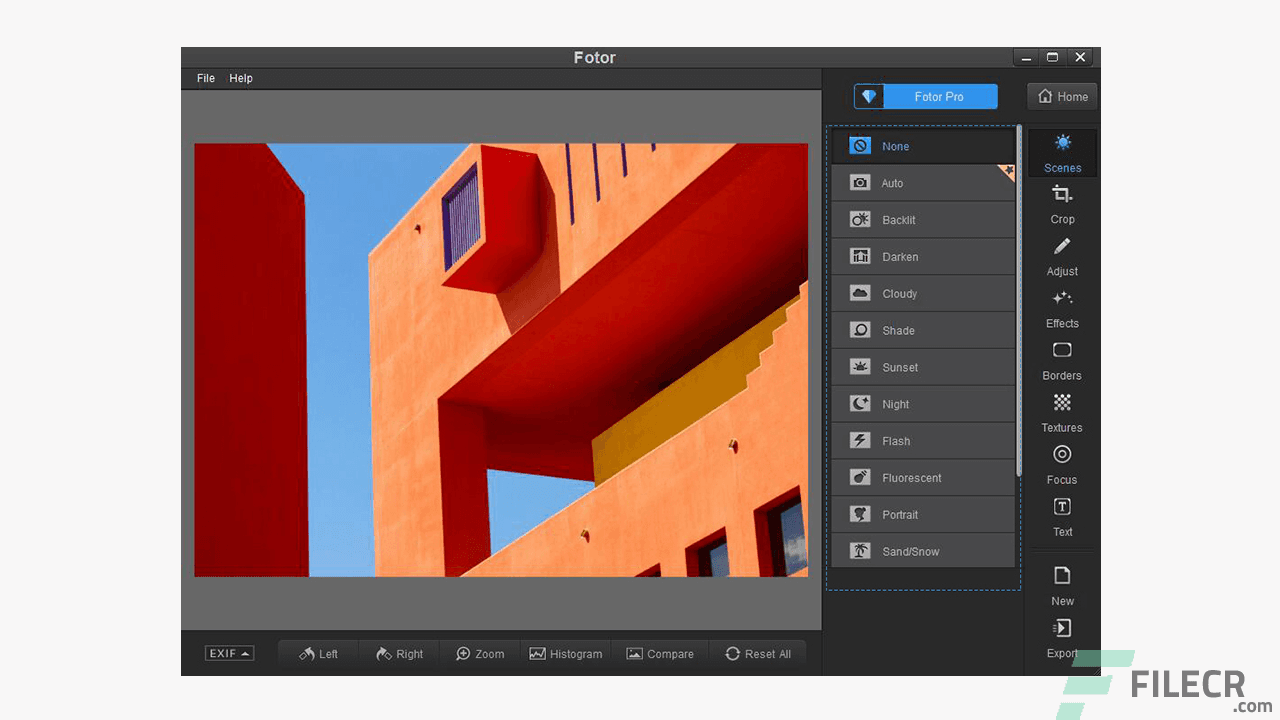Image resolution: width=1280 pixels, height=720 pixels.
Task: Compare photo with the original
Action: point(661,653)
